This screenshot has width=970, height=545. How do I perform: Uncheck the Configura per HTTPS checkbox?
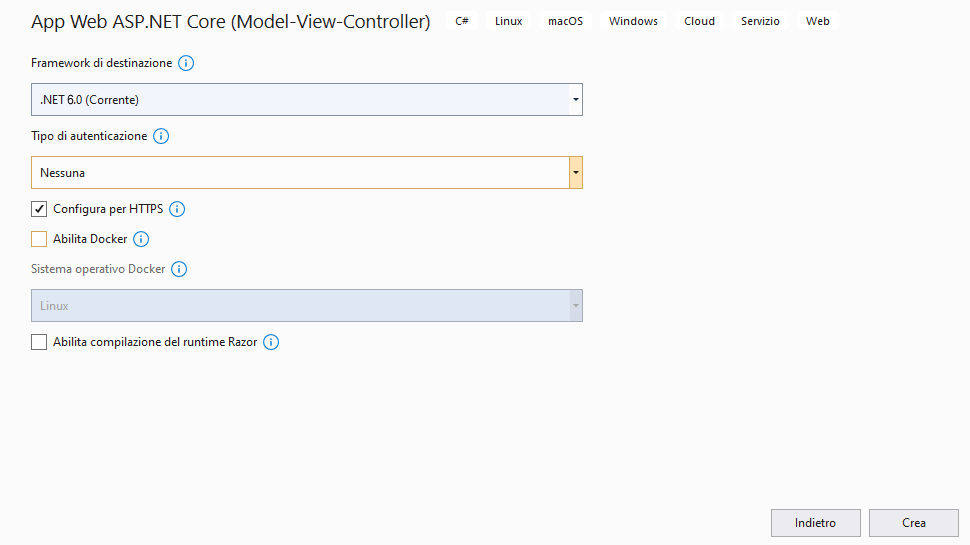(x=39, y=209)
